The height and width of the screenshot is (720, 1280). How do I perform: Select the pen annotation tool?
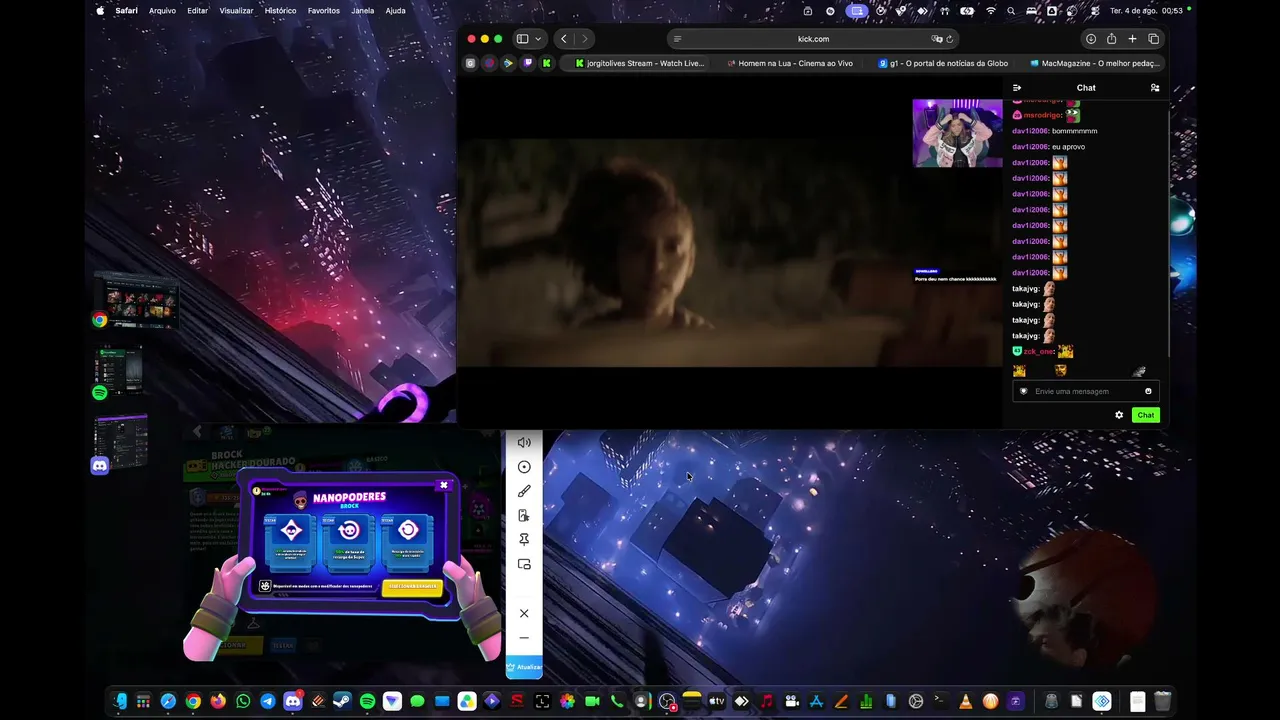point(524,491)
